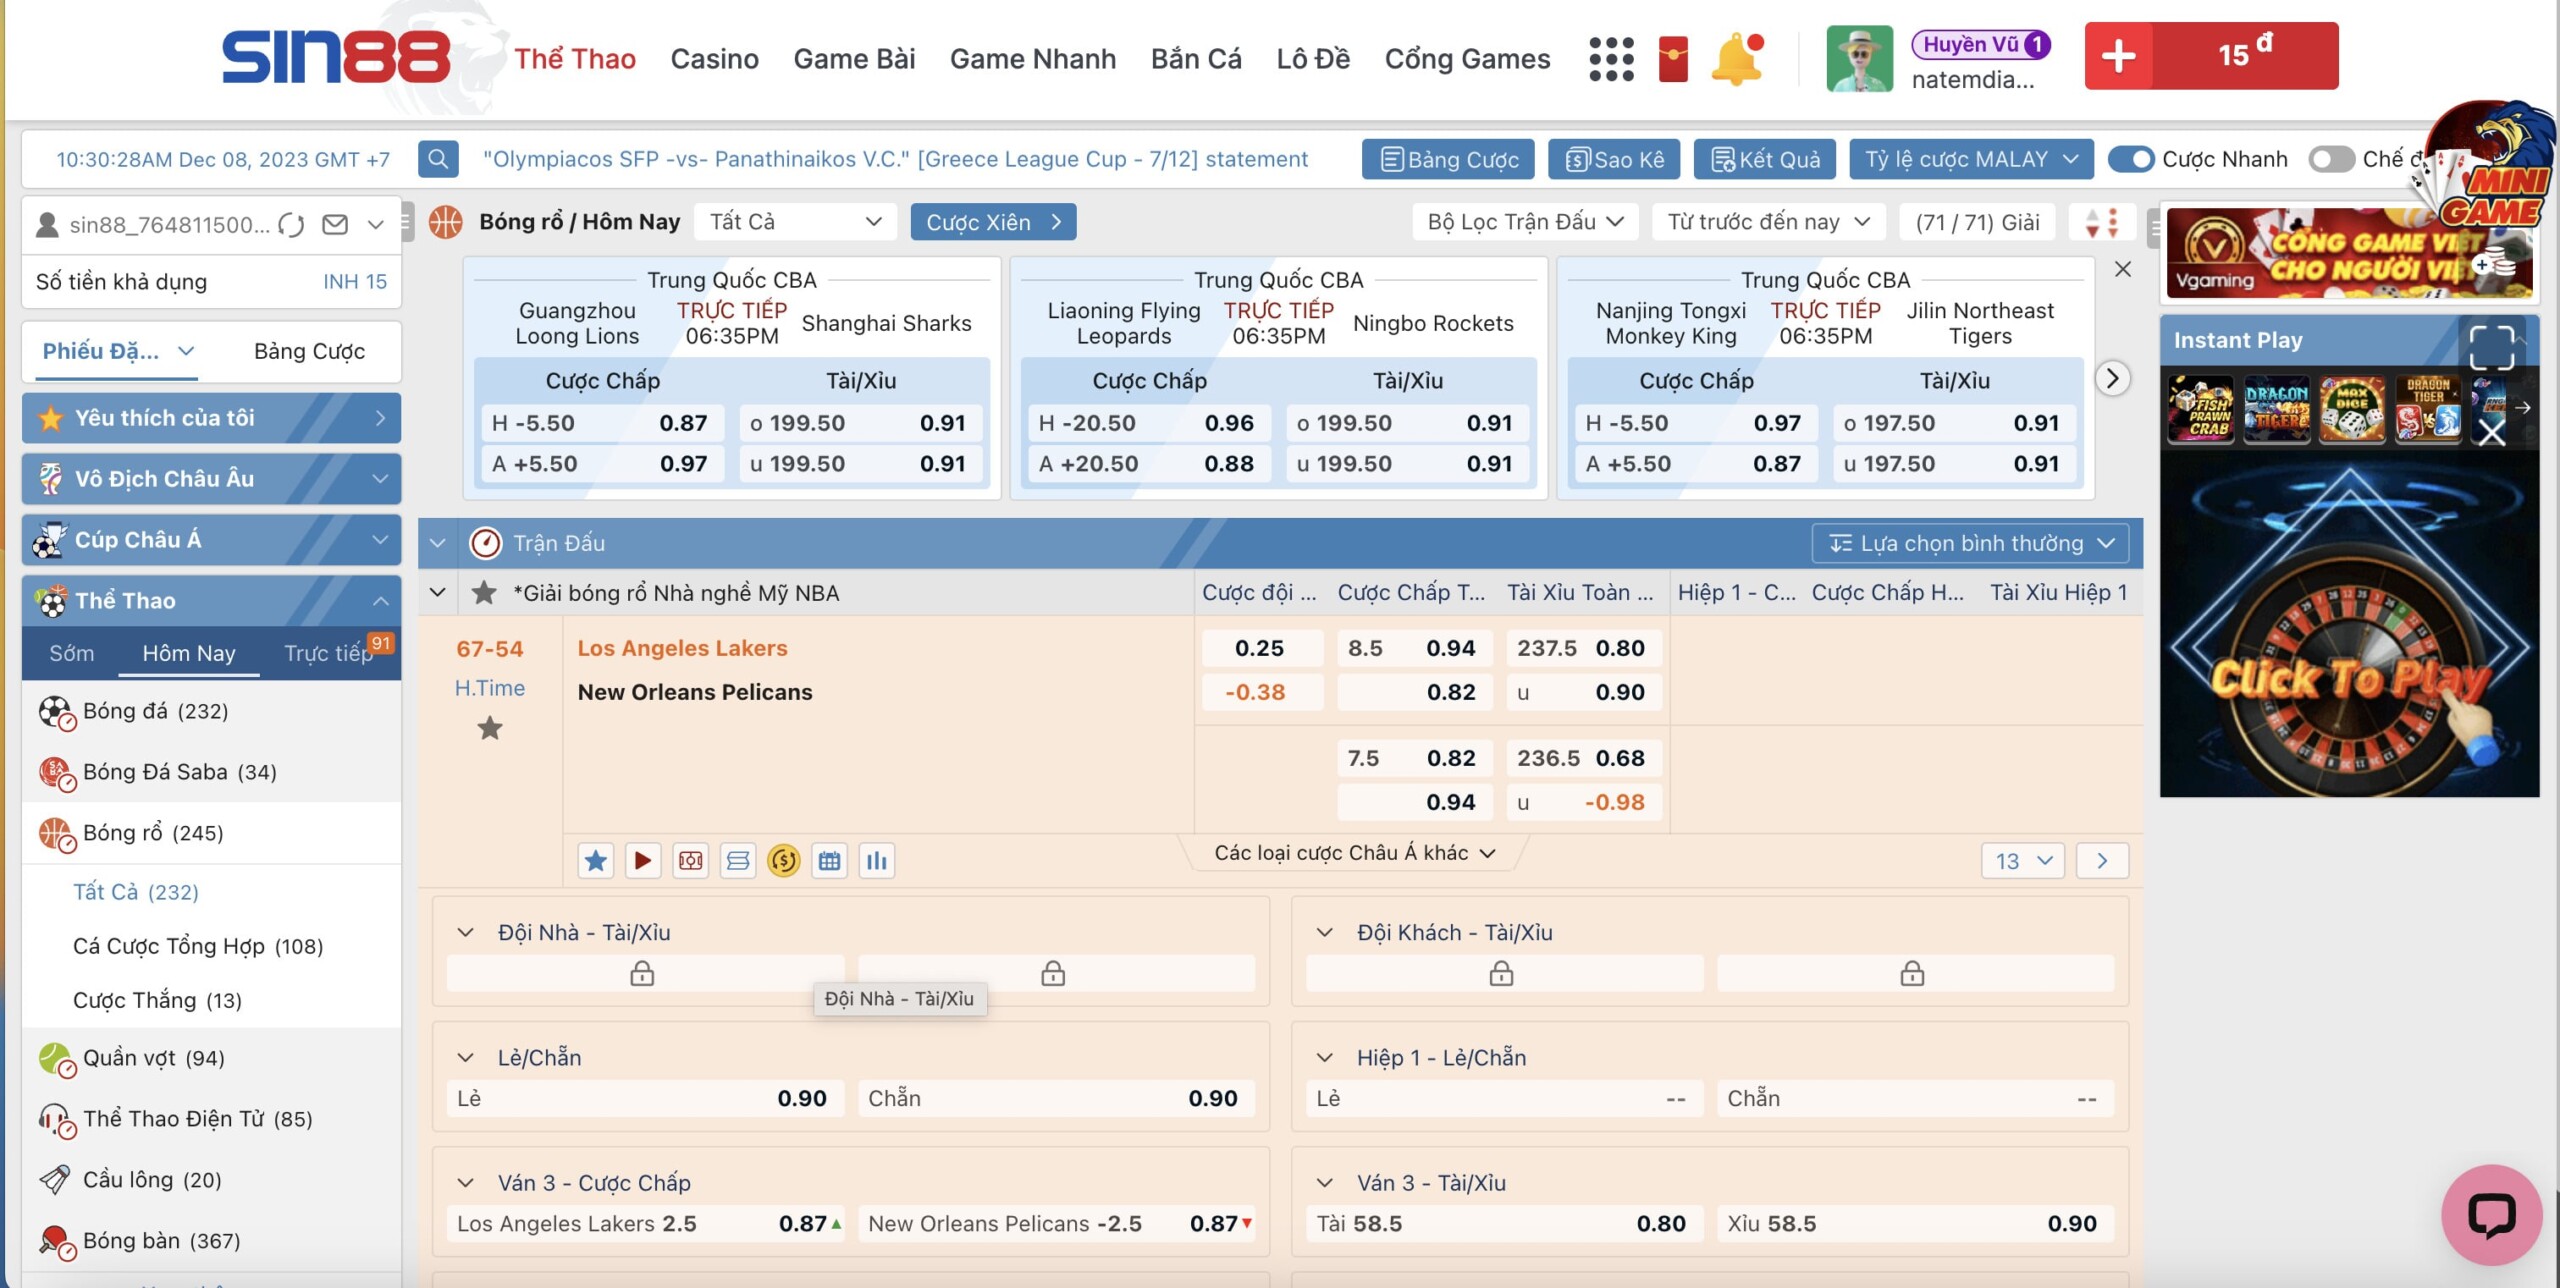The width and height of the screenshot is (2560, 1288).
Task: Collapse the NBA league row
Action: tap(437, 593)
